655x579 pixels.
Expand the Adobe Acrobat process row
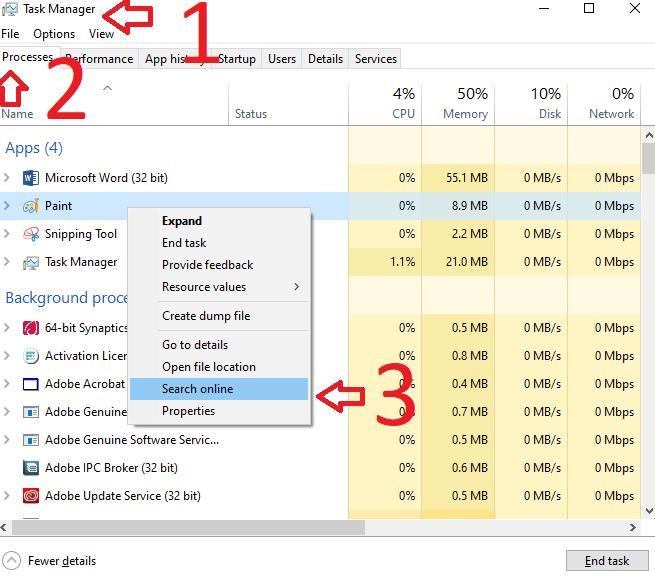(6, 383)
